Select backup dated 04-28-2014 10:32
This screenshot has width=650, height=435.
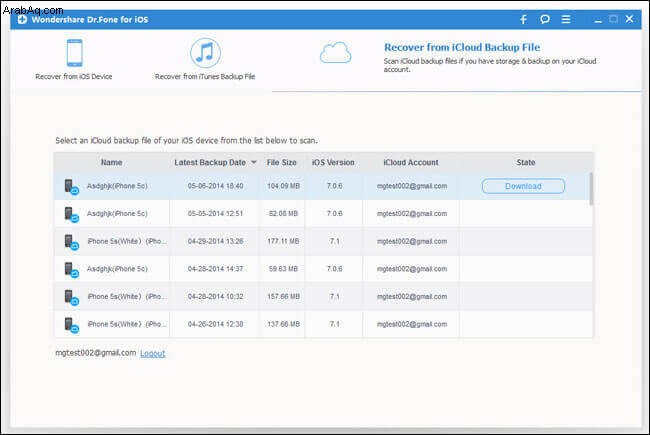(323, 296)
